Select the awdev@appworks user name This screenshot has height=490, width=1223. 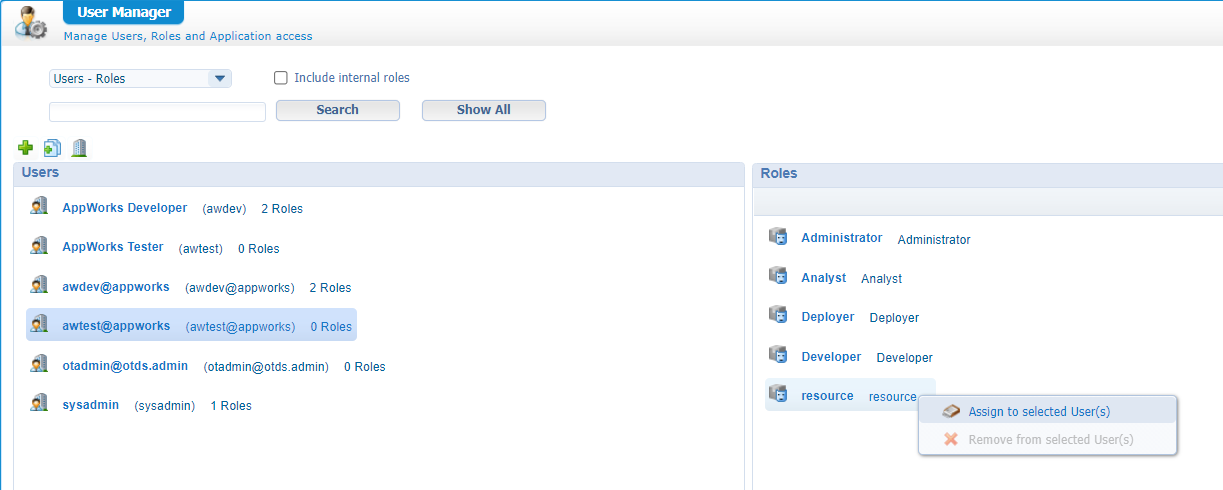[x=116, y=287]
